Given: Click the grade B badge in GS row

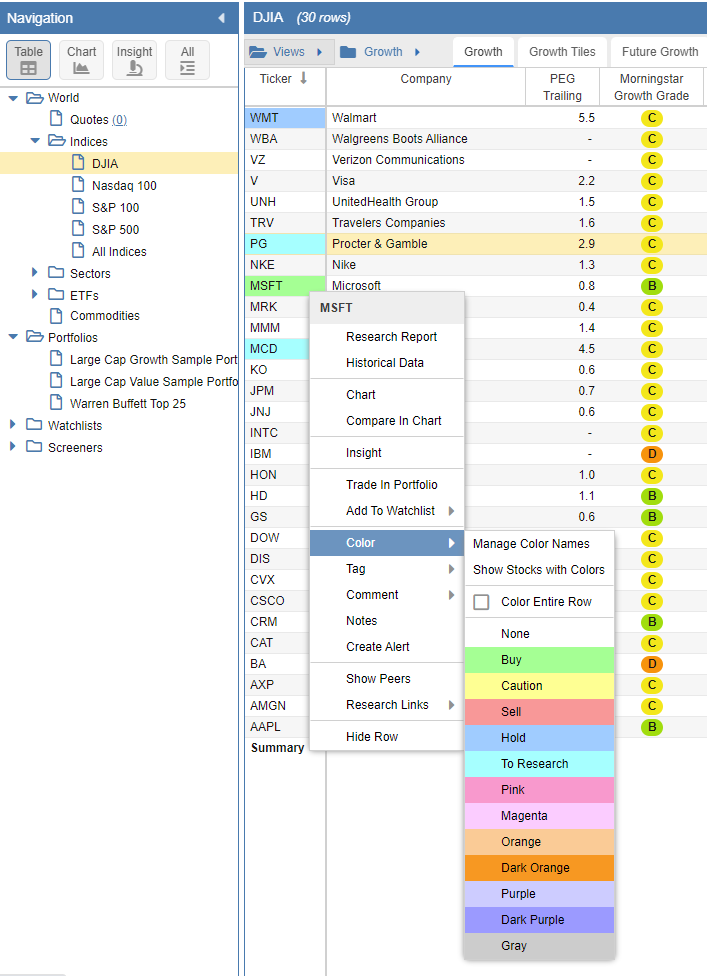Looking at the screenshot, I should (652, 517).
